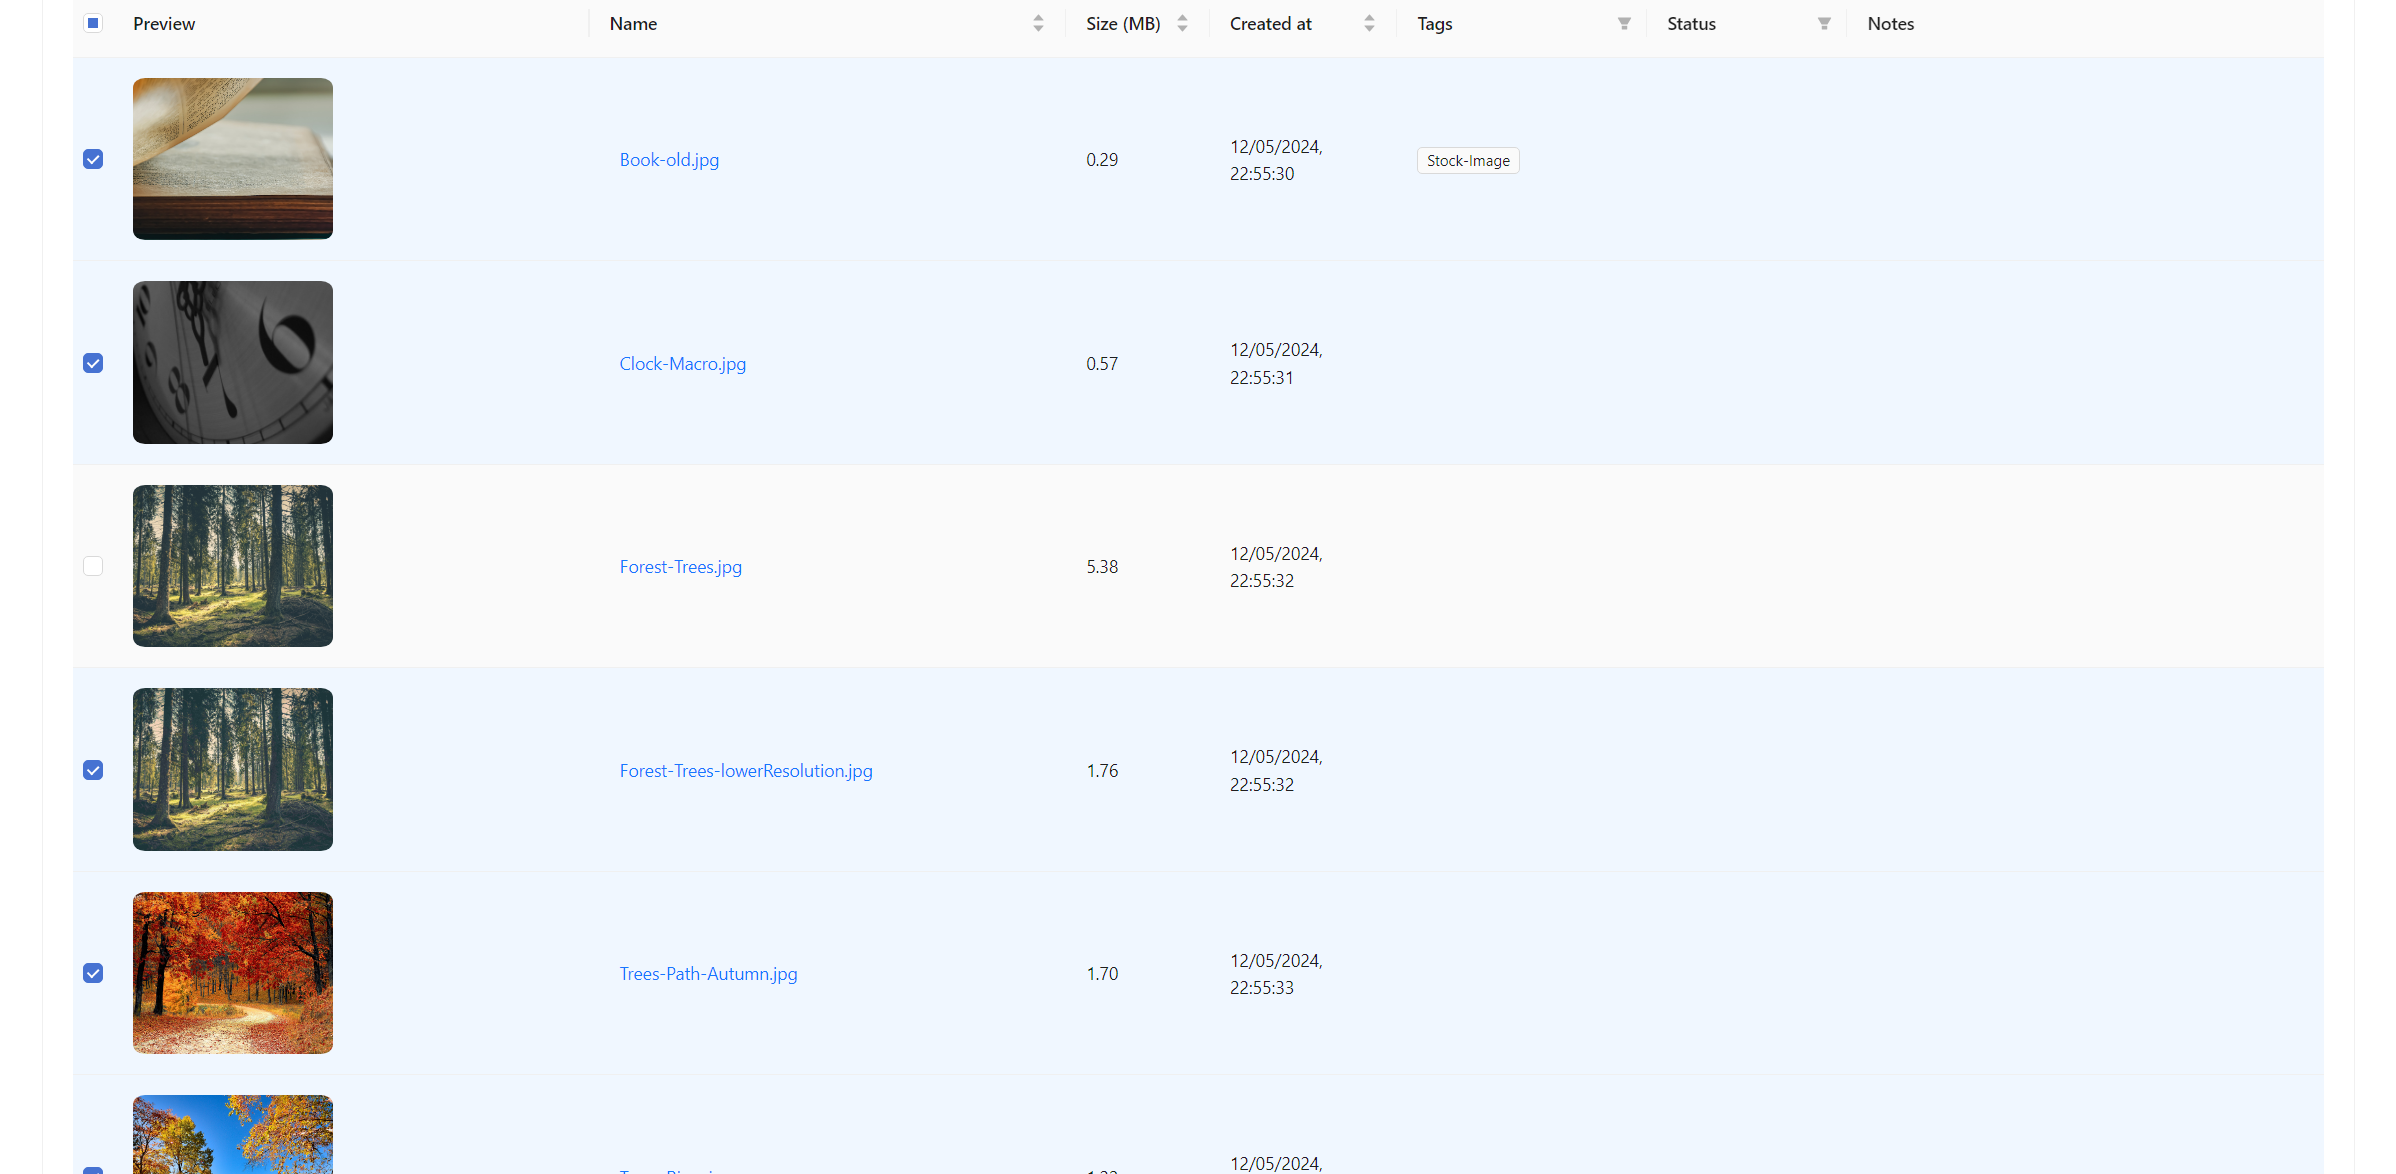Open the Forest-Trees.jpg file link
The image size is (2396, 1174).
[x=680, y=566]
